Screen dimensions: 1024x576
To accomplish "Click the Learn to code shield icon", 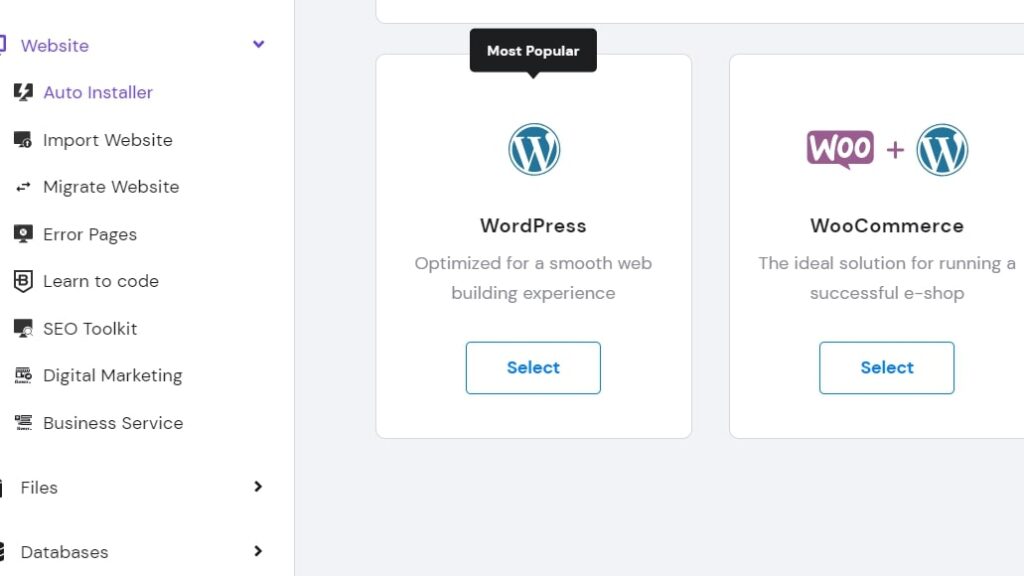I will (x=23, y=281).
